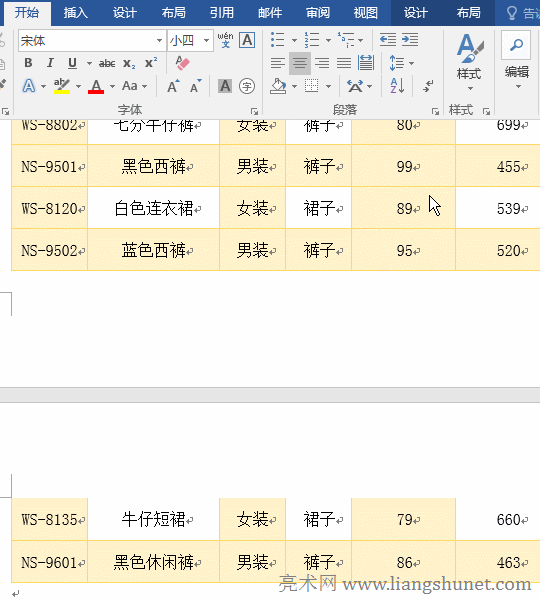Open Font dialog launcher
The image size is (540, 600).
(254, 111)
